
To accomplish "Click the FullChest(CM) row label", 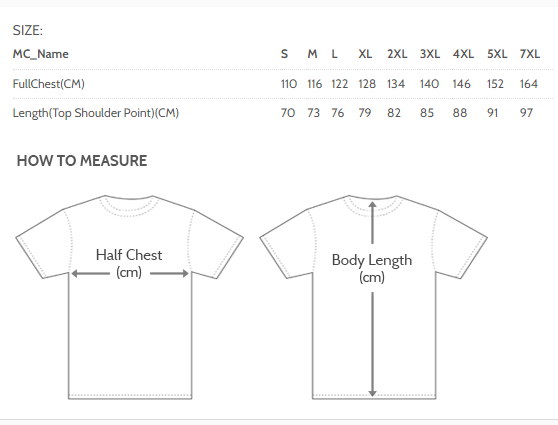I will point(49,84).
